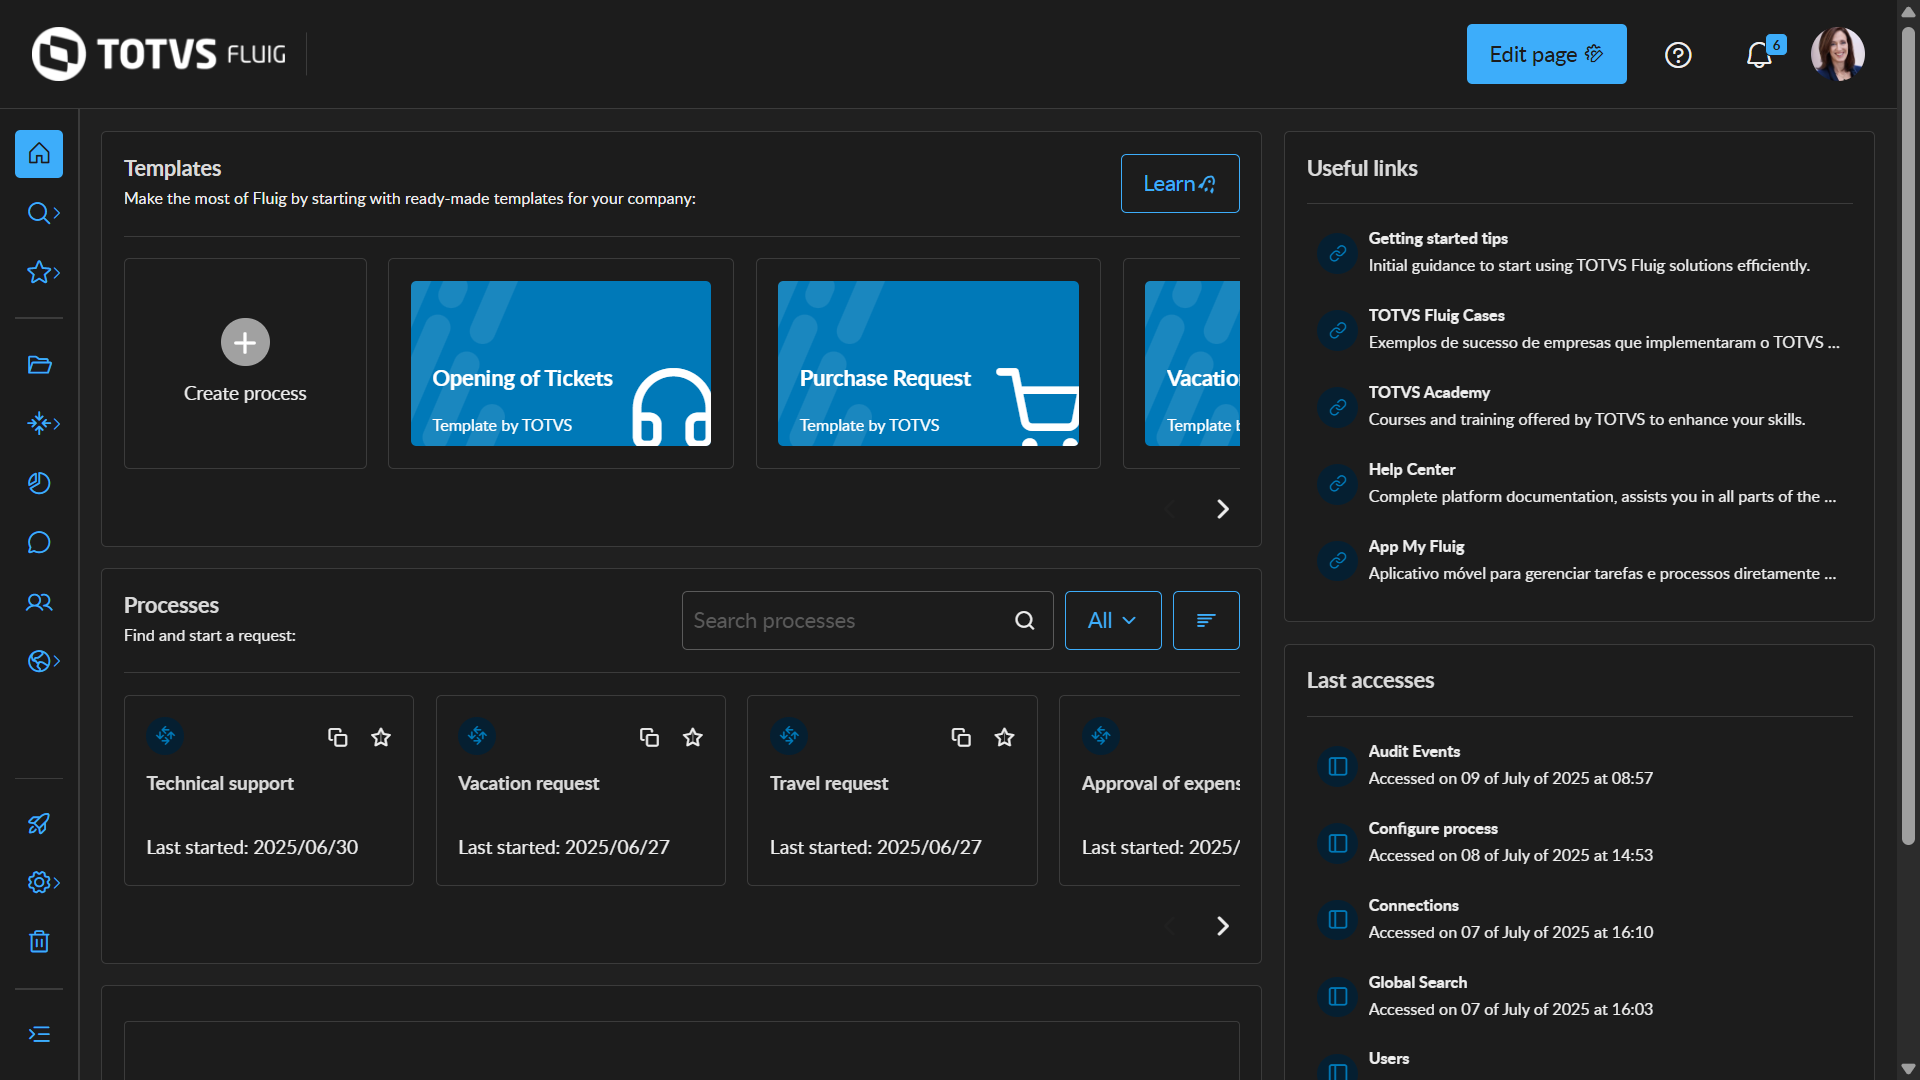Expand the settings gear menu in sidebar
1920x1080 pixels.
click(43, 882)
